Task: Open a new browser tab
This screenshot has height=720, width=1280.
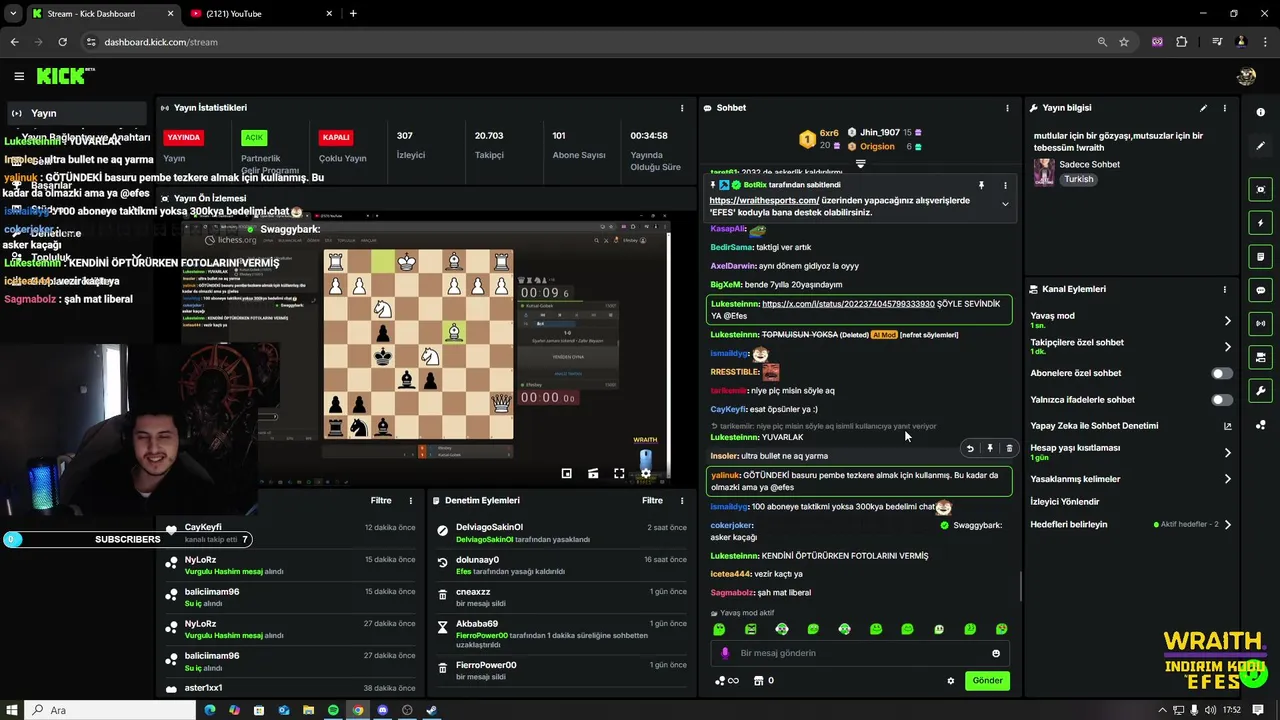Action: 353,14
